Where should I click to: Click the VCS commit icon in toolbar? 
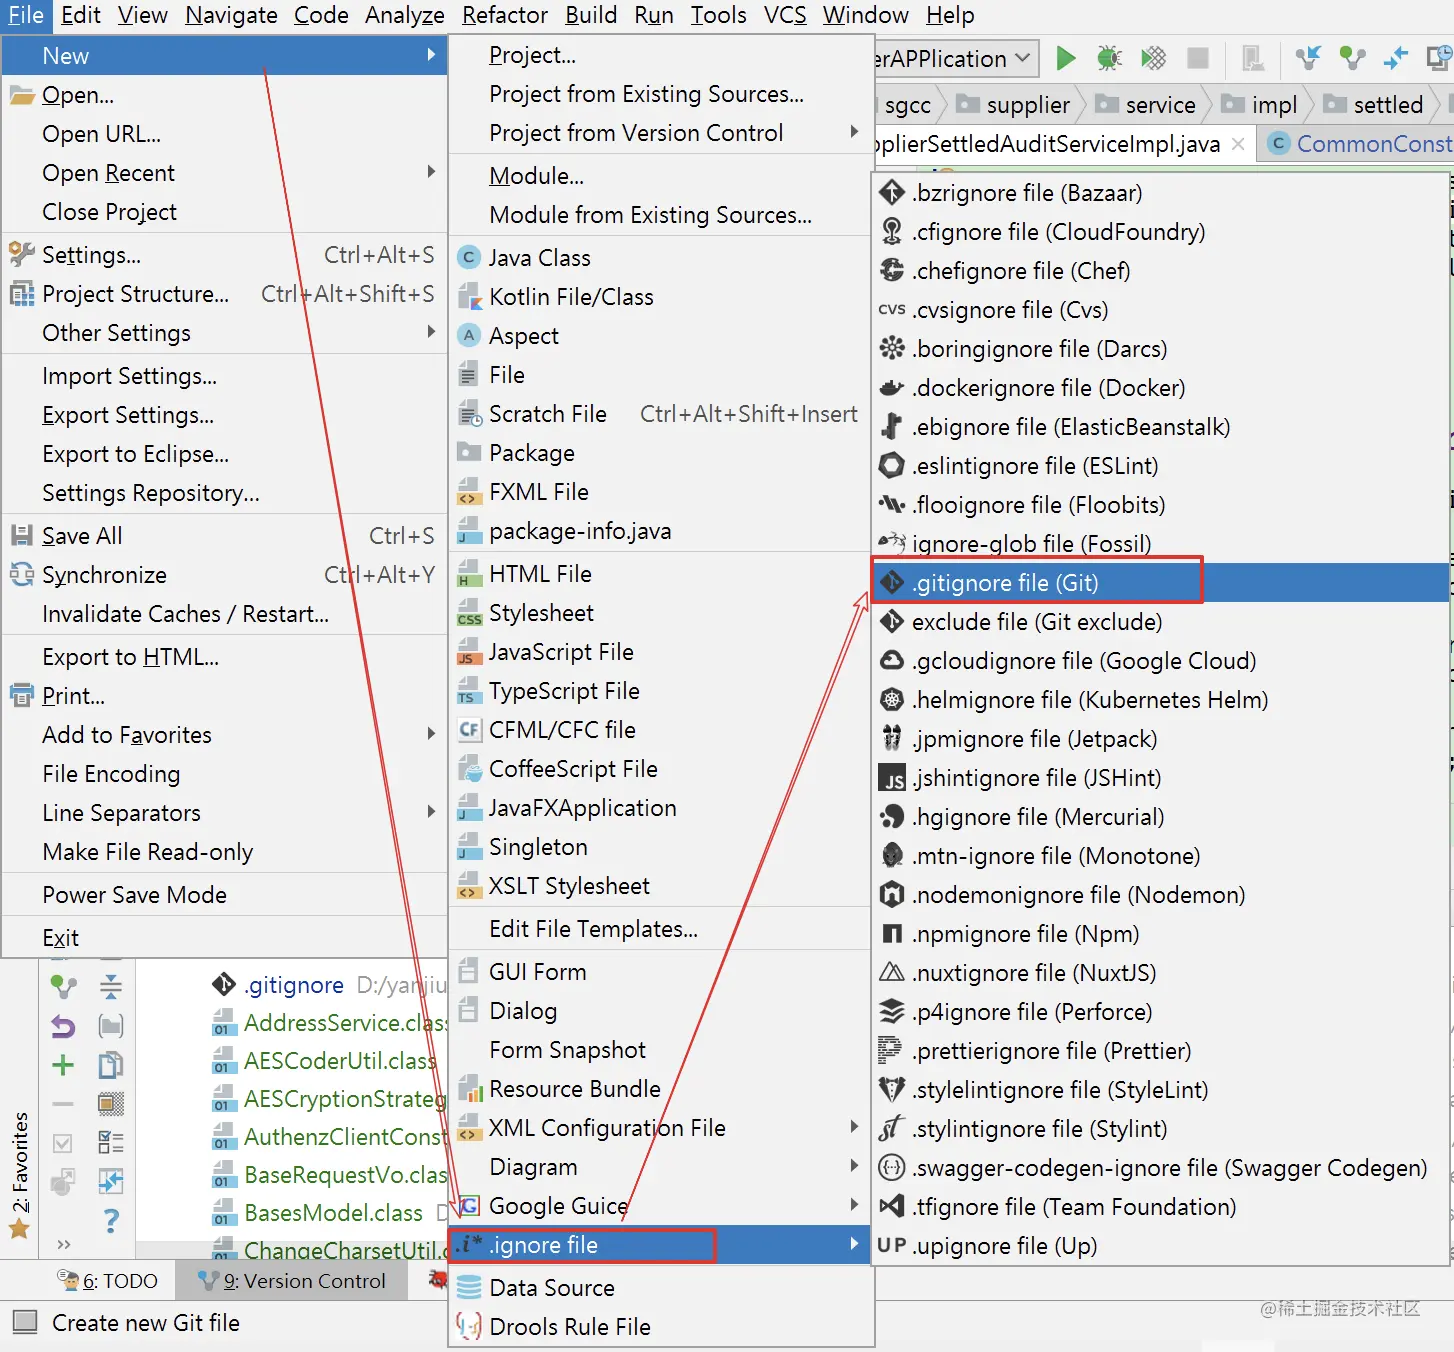[x=1352, y=58]
